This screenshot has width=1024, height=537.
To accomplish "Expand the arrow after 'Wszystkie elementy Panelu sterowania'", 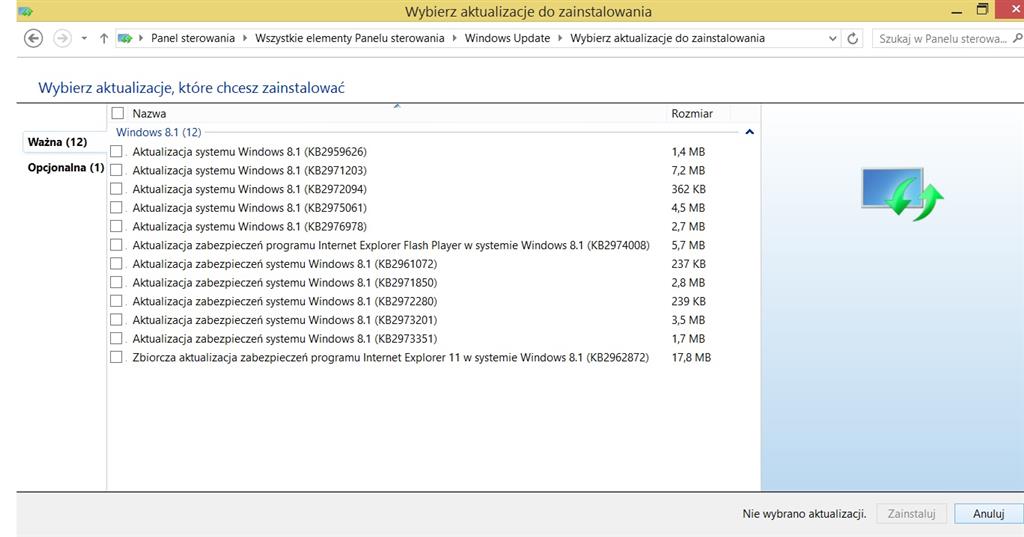I will coord(455,39).
